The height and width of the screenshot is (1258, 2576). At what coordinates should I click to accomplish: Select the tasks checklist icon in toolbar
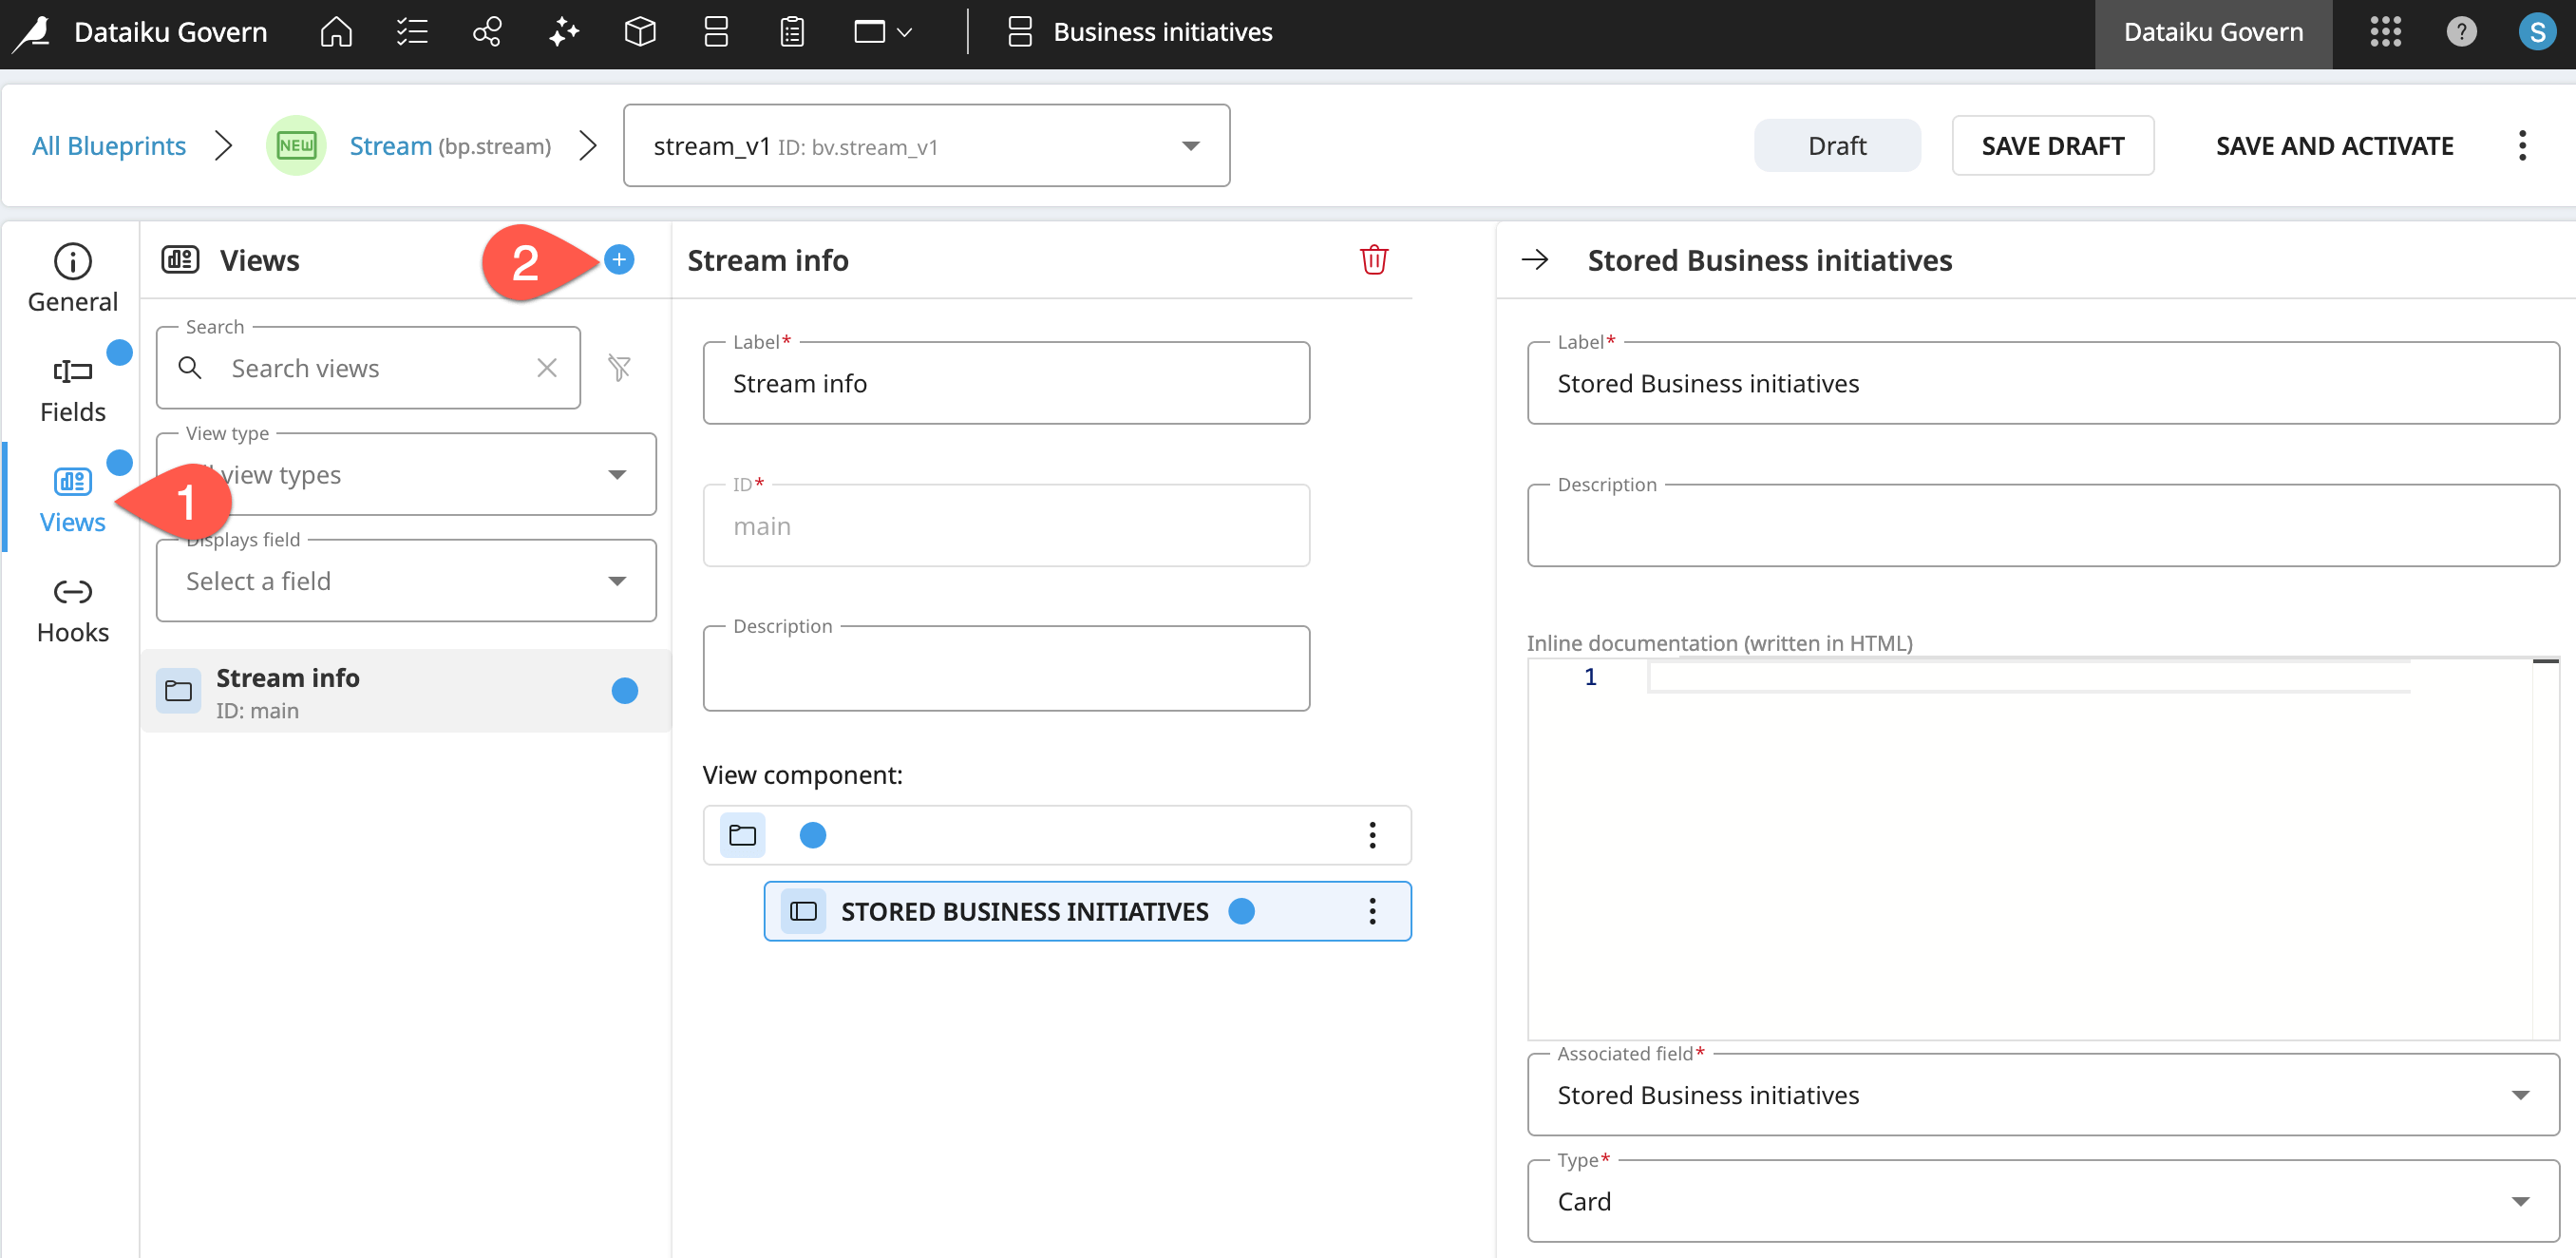411,31
